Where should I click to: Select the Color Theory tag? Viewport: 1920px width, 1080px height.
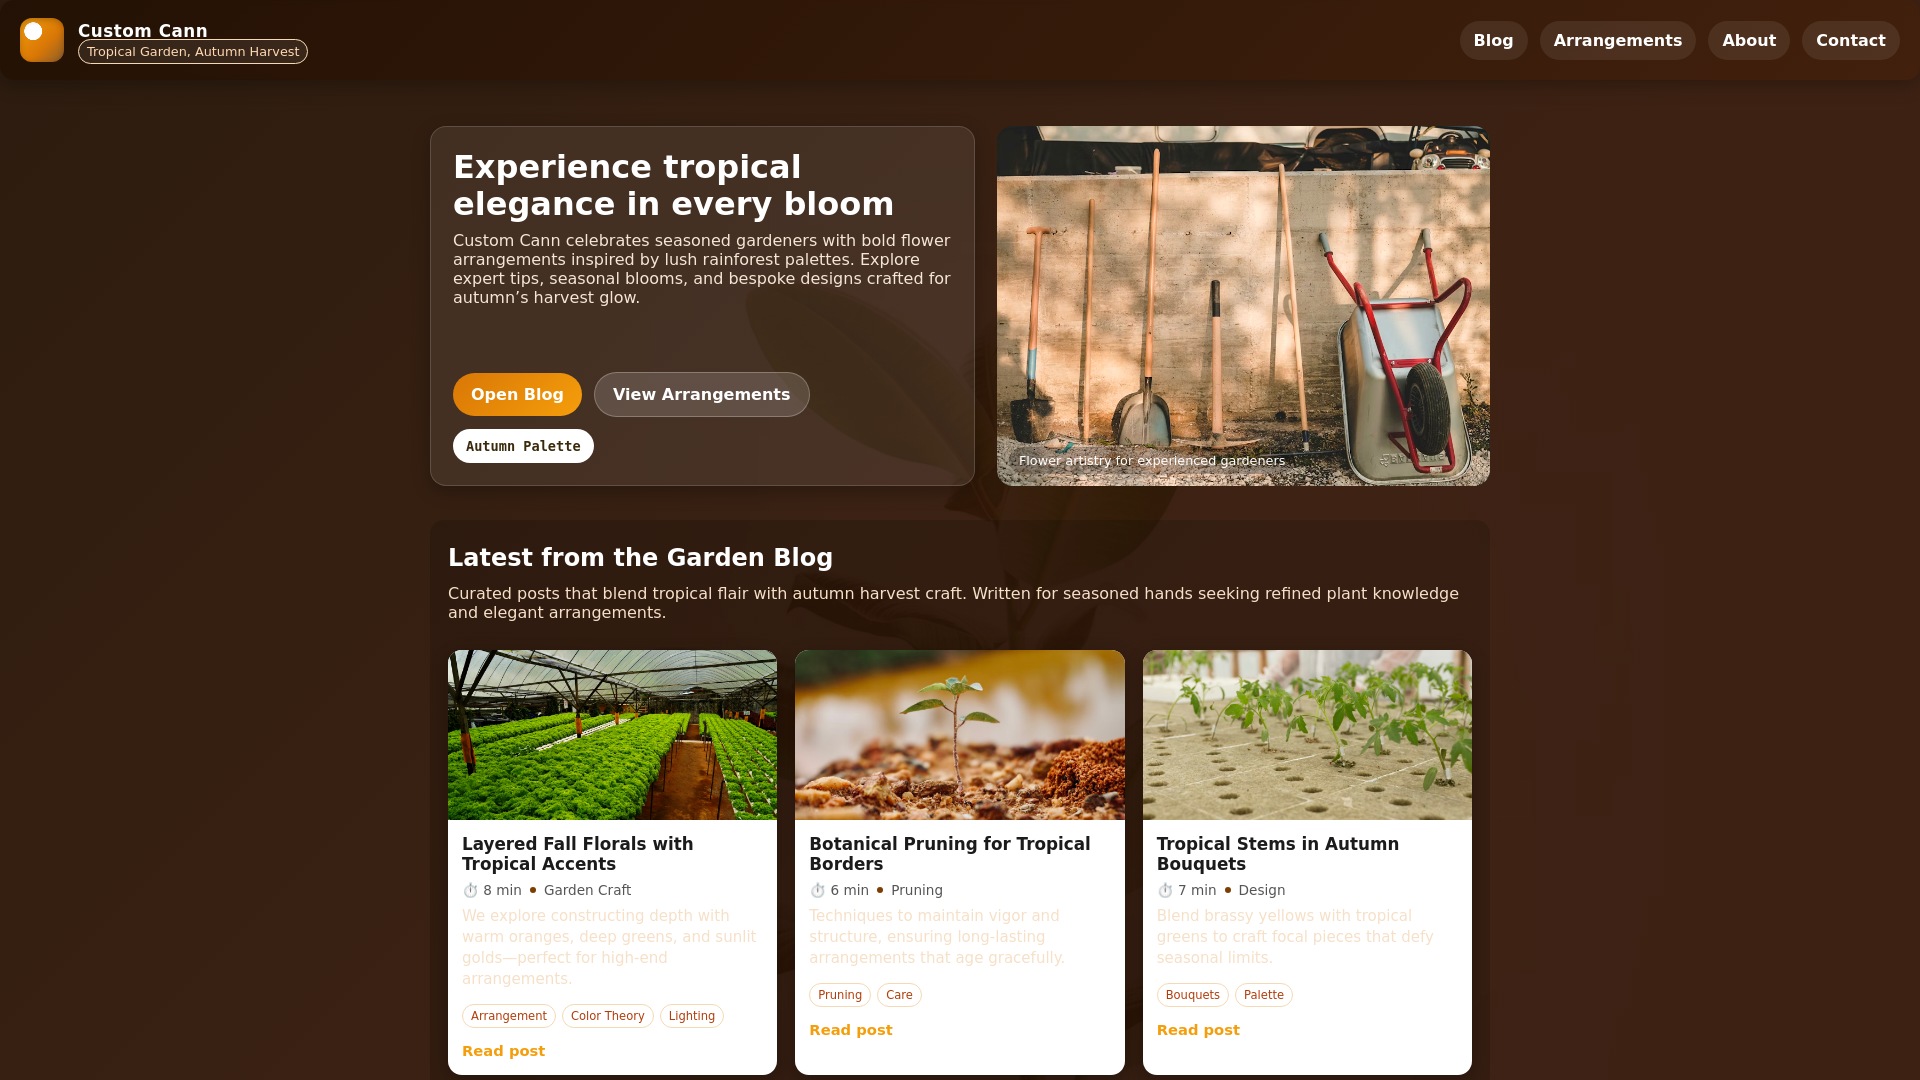(607, 1016)
